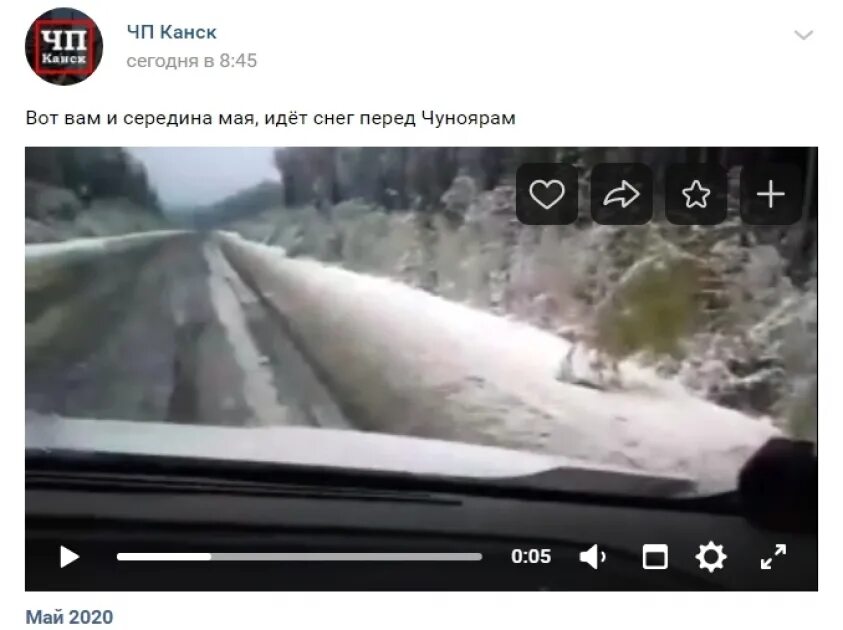Click the post caption about snow in May
The image size is (843, 630).
(x=270, y=118)
